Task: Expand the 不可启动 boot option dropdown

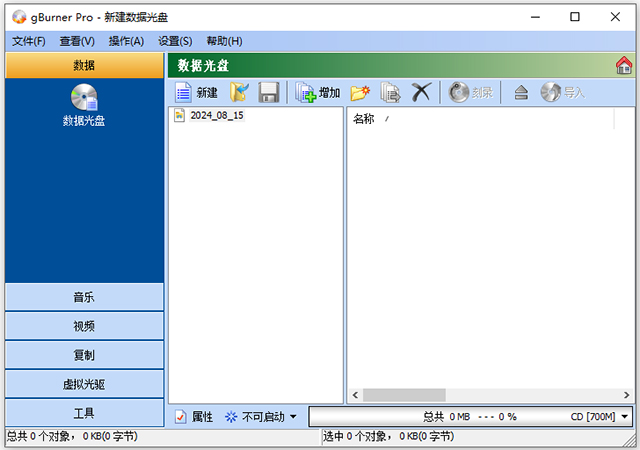Action: (x=293, y=417)
